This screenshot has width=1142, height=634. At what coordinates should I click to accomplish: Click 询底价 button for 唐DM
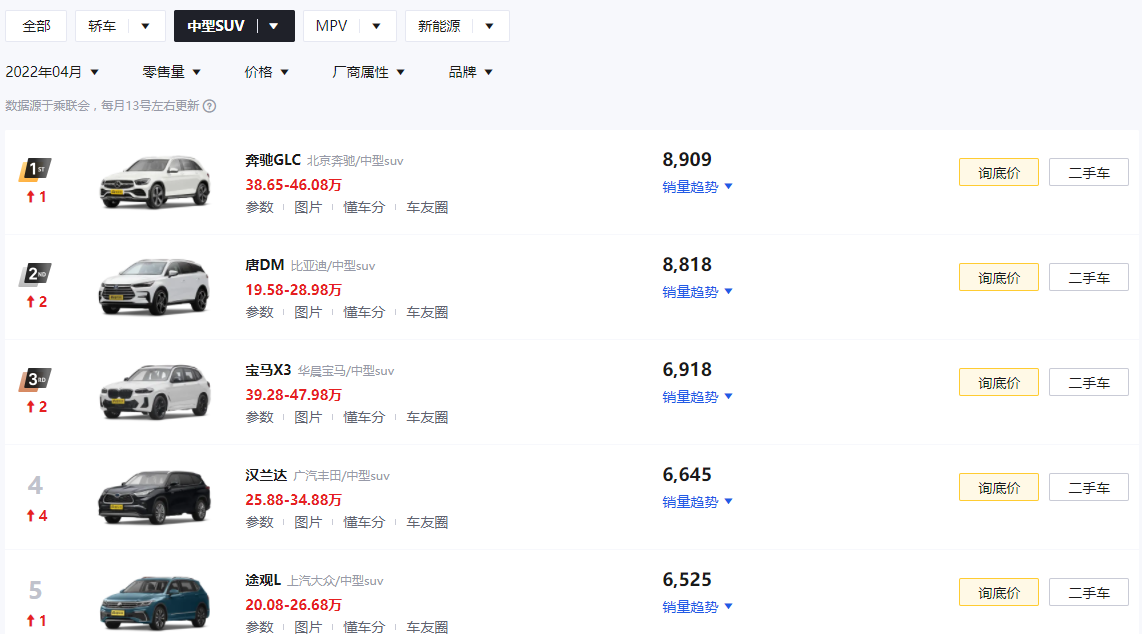click(x=999, y=277)
